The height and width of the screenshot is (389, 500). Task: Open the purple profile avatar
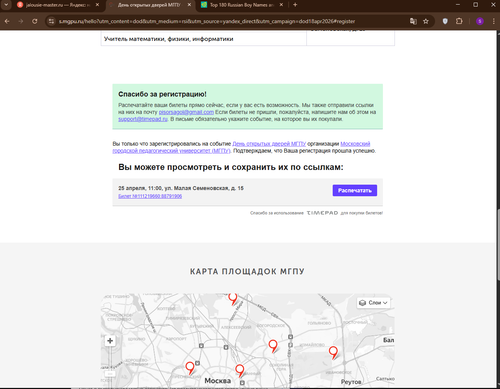tap(480, 21)
